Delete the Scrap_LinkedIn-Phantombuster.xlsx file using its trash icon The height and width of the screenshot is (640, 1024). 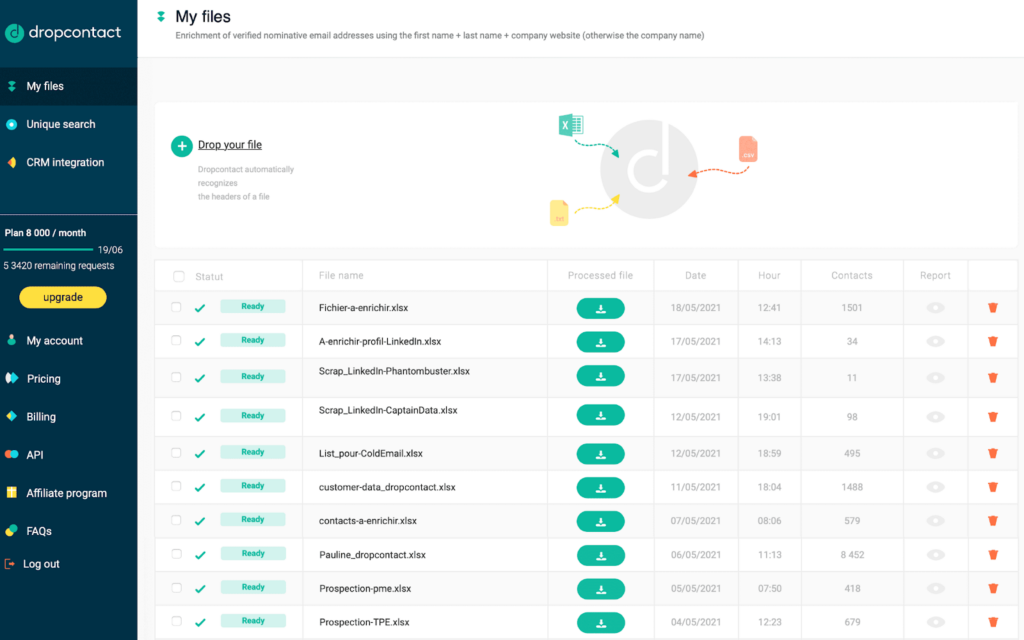coord(992,377)
